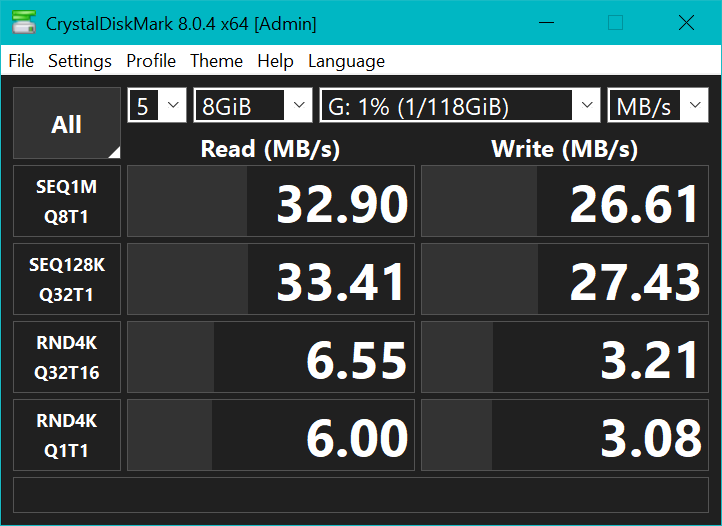Image resolution: width=722 pixels, height=526 pixels.
Task: Start all benchmarks with the All button
Action: click(67, 124)
